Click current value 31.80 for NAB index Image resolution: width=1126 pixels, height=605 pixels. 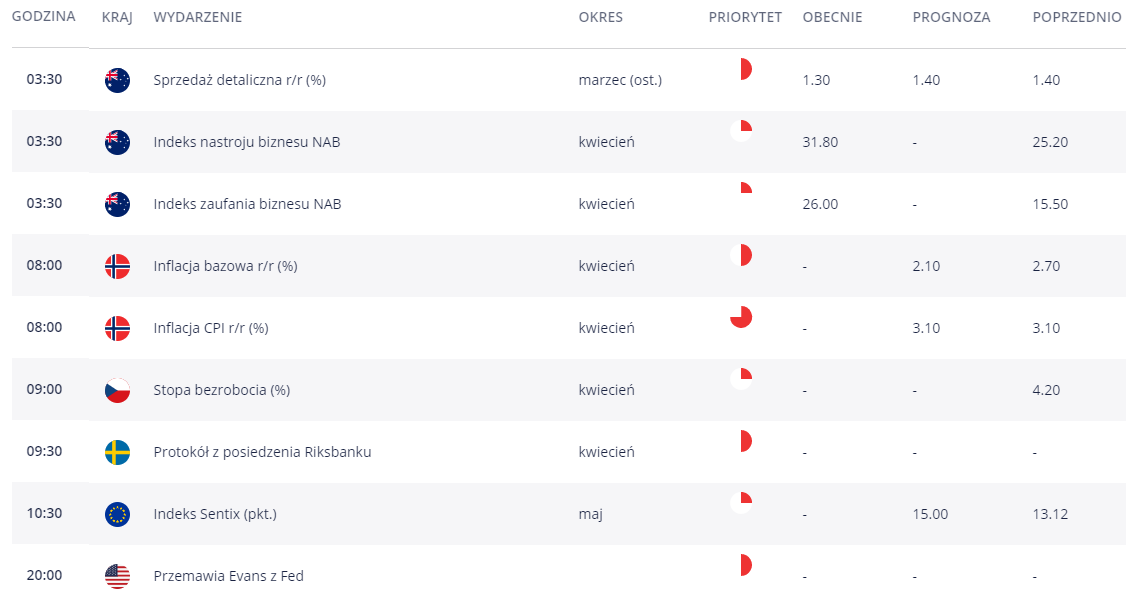820,142
